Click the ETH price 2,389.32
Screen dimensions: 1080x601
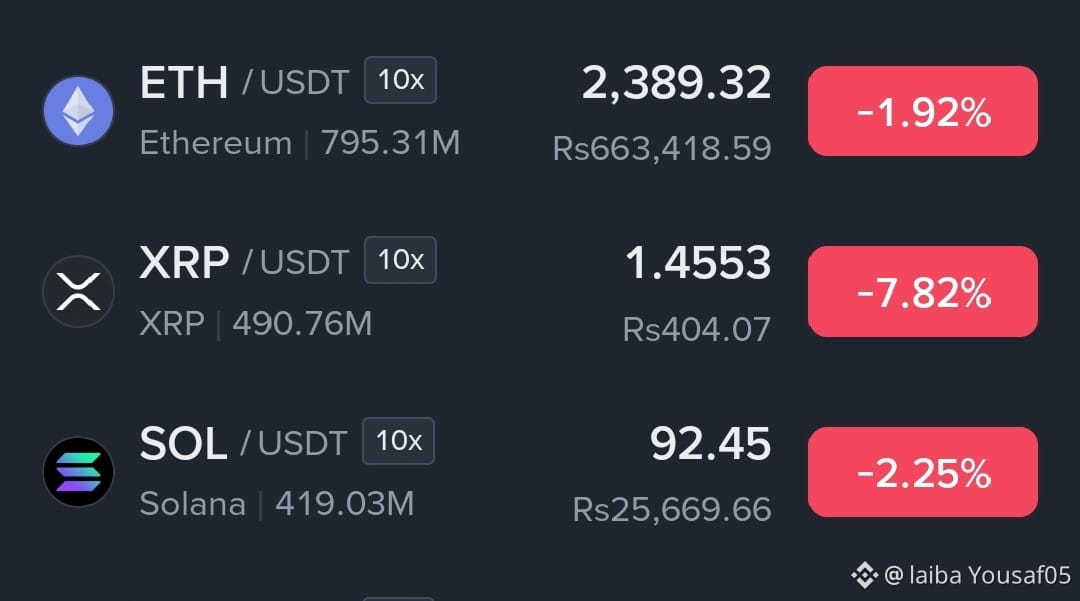676,83
